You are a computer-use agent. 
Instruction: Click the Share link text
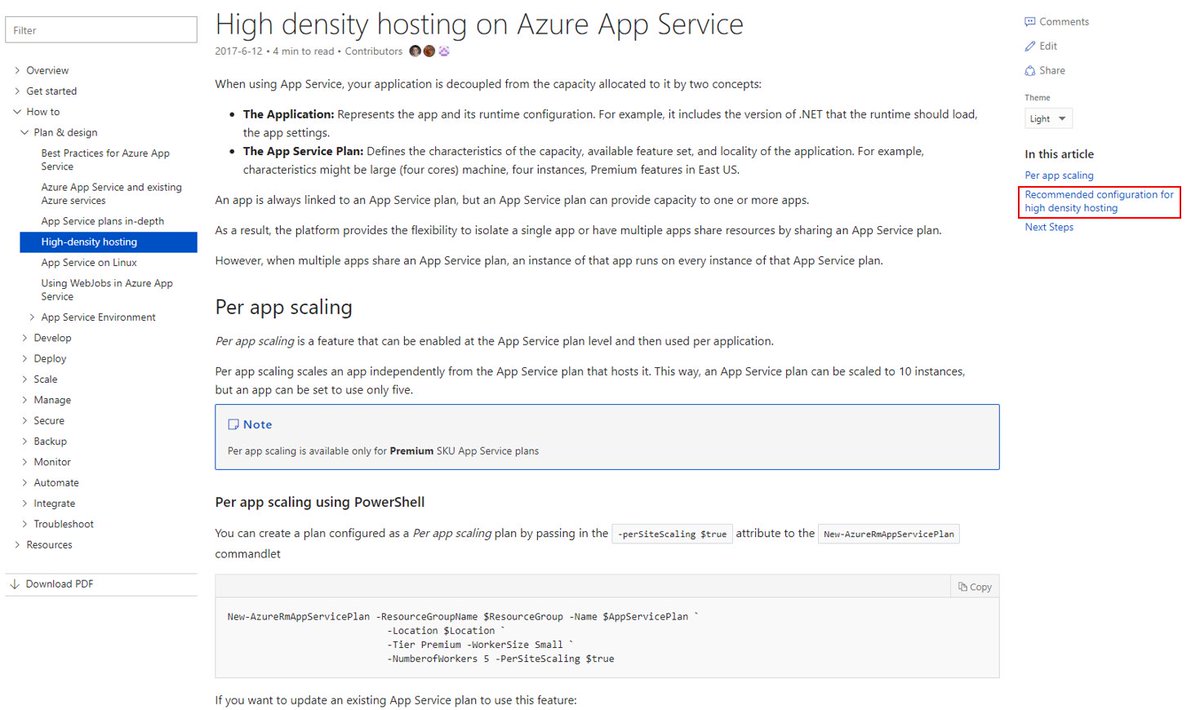pyautogui.click(x=1052, y=71)
